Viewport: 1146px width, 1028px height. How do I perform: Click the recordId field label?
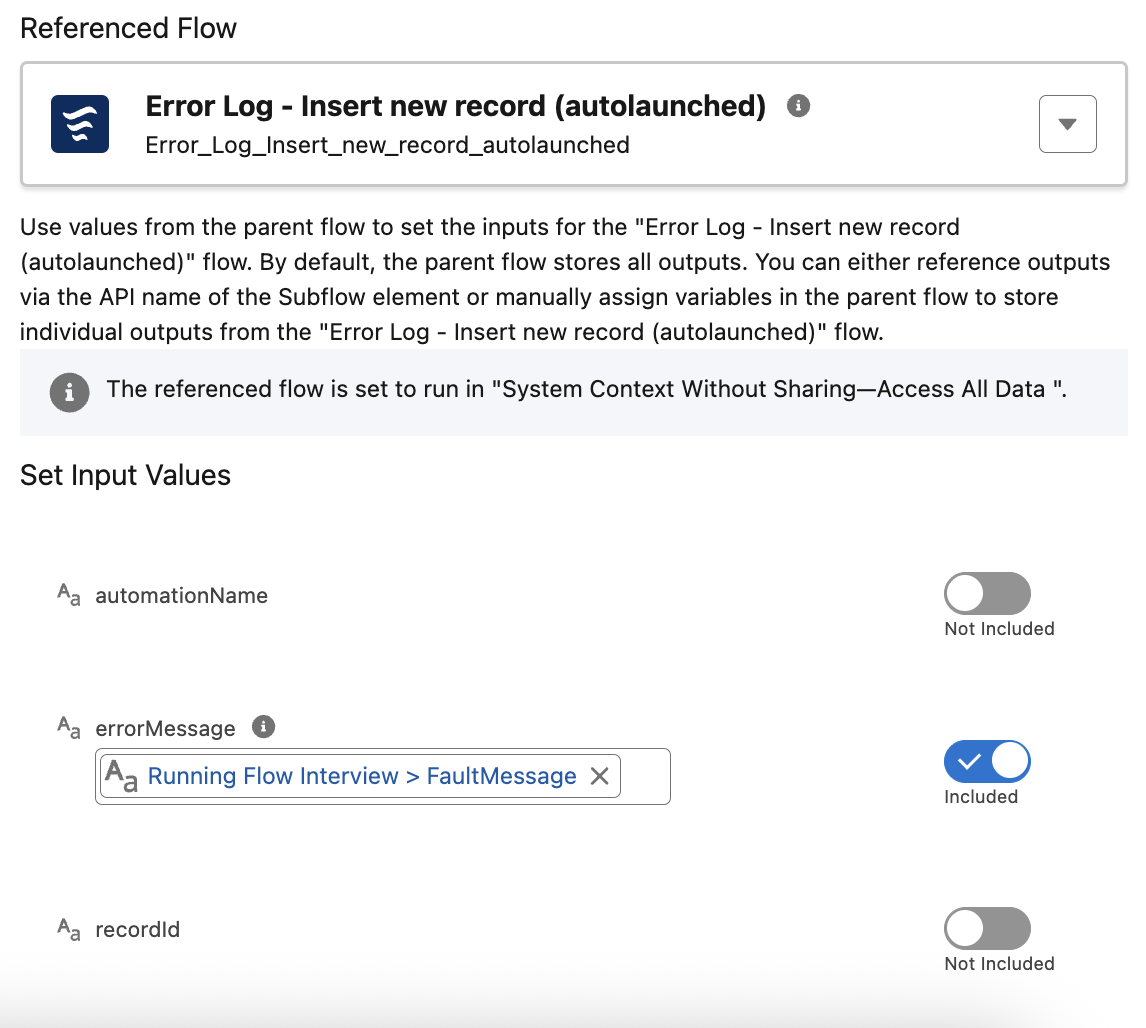137,930
